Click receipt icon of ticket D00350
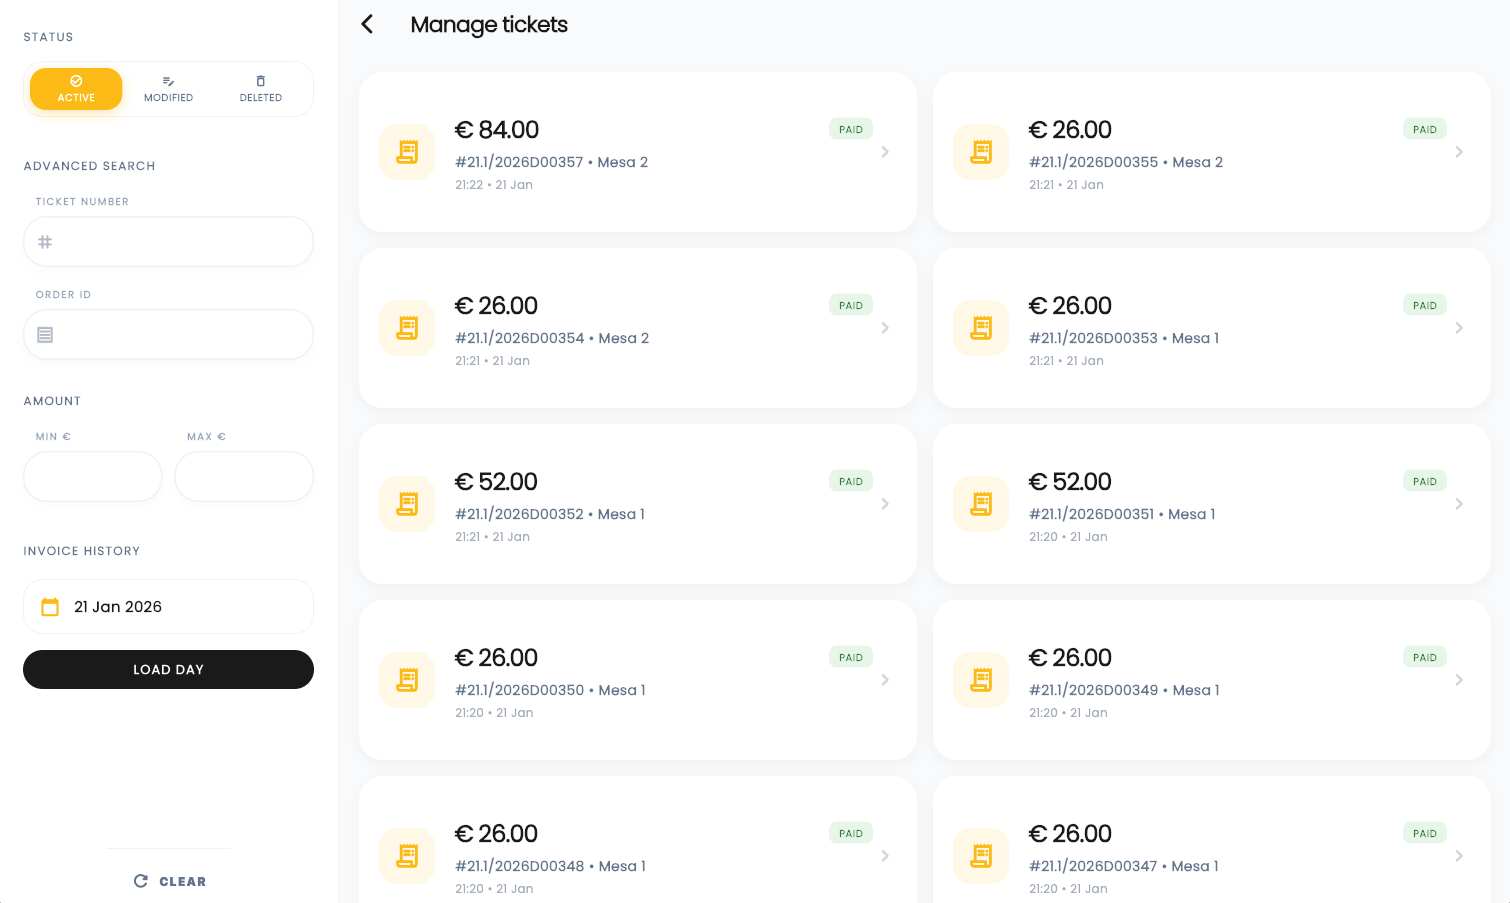The image size is (1510, 903). (x=407, y=680)
